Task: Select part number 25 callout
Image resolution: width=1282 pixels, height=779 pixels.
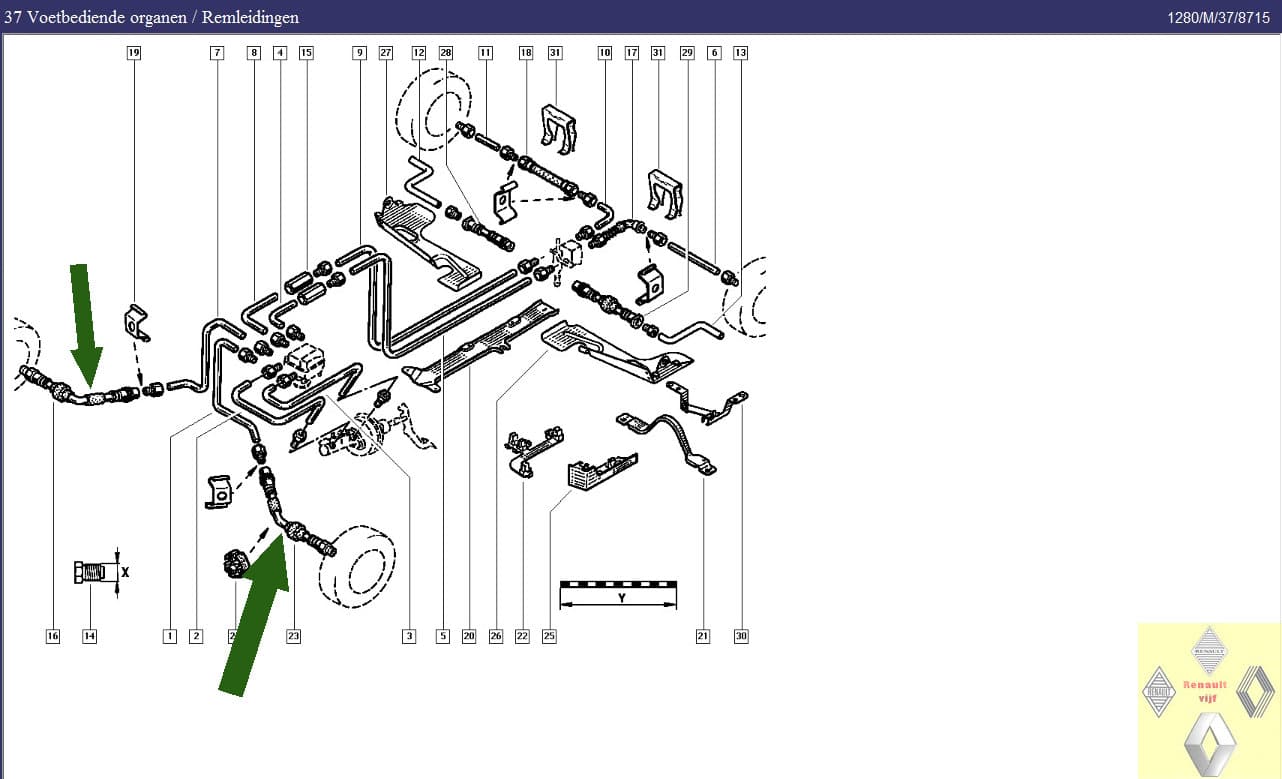Action: [549, 636]
